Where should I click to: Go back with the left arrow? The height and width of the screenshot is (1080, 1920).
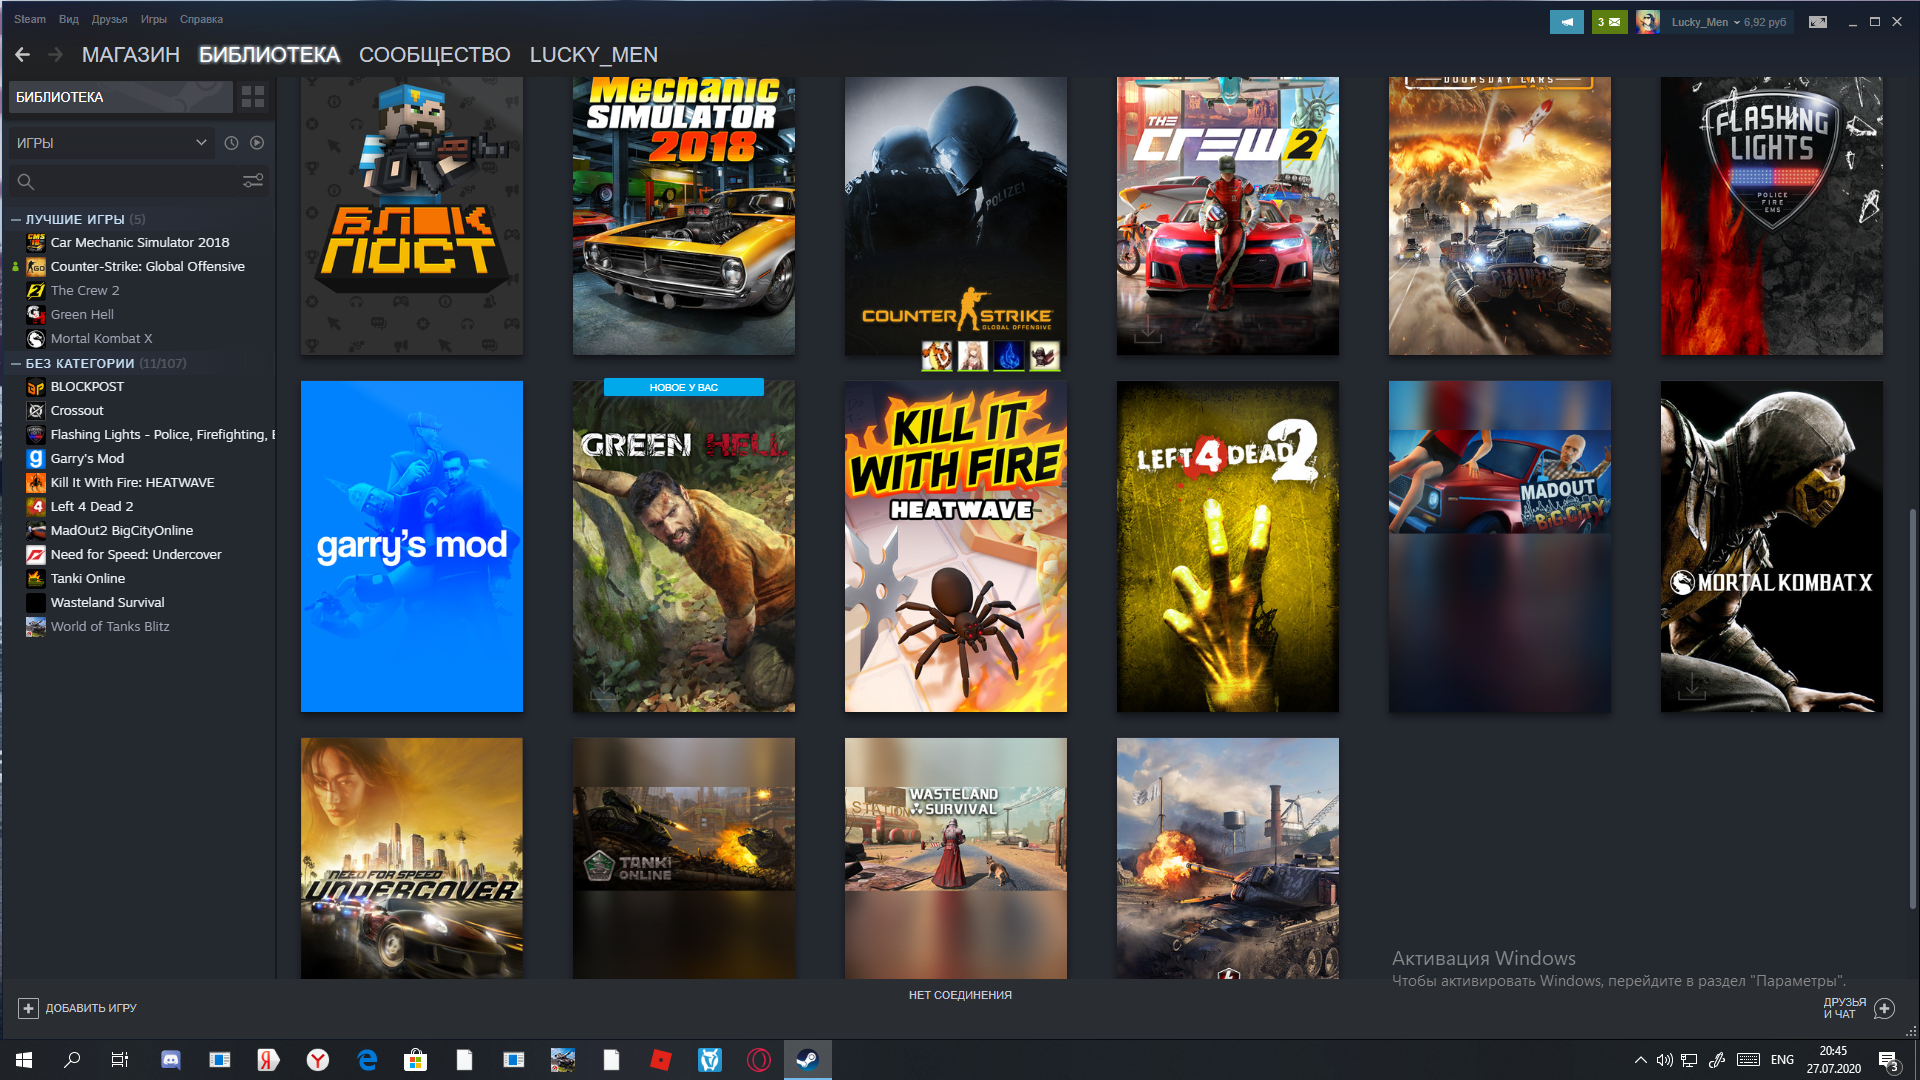[x=22, y=55]
